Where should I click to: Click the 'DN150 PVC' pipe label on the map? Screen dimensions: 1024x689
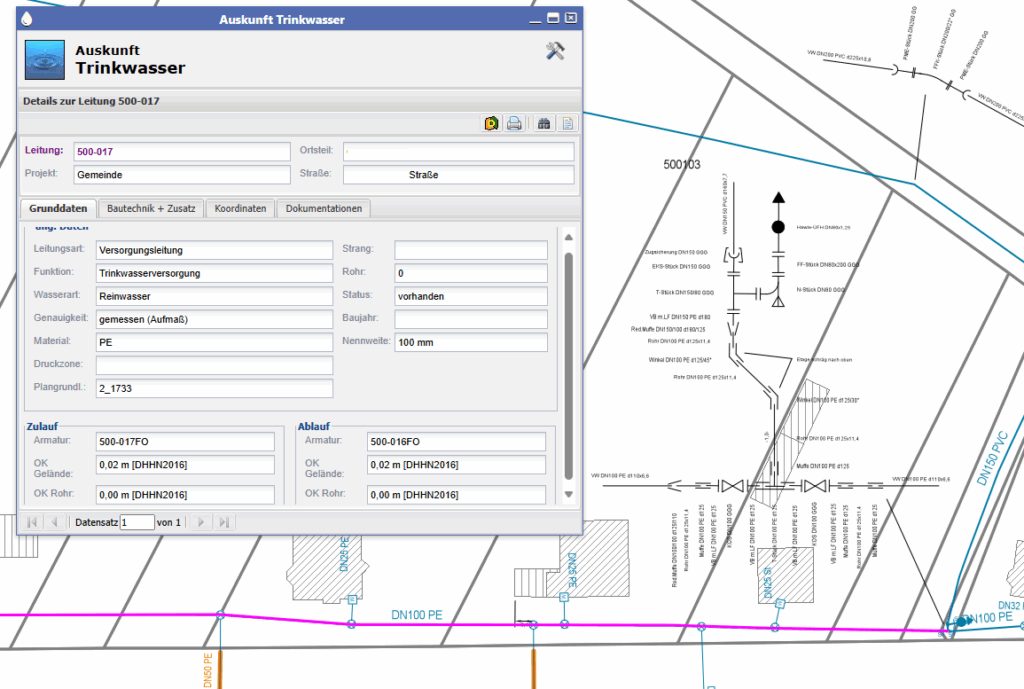pyautogui.click(x=993, y=458)
